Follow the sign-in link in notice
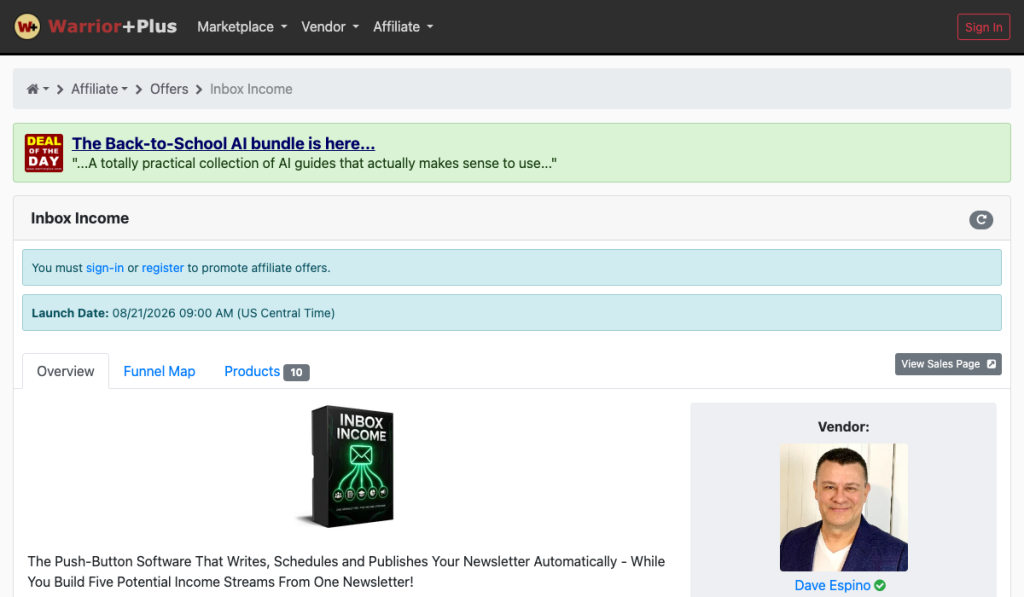Viewport: 1024px width, 597px height. [104, 268]
